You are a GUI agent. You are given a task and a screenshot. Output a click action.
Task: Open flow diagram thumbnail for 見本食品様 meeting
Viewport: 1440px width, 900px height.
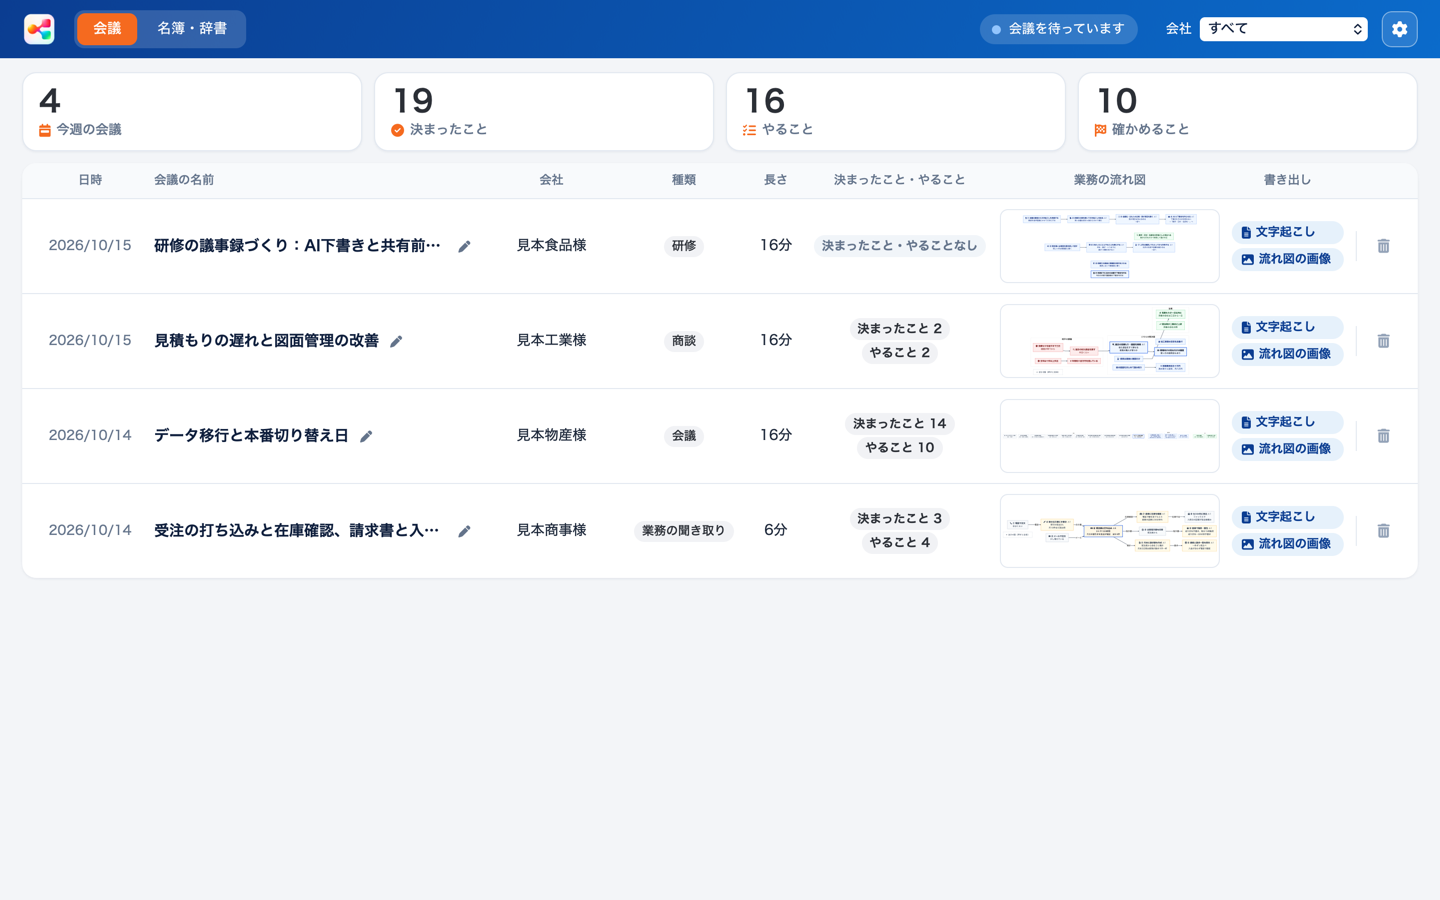1110,246
